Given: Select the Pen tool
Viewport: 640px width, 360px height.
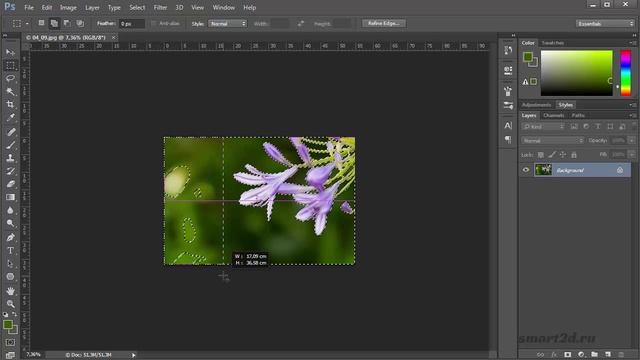Looking at the screenshot, I should pyautogui.click(x=11, y=237).
